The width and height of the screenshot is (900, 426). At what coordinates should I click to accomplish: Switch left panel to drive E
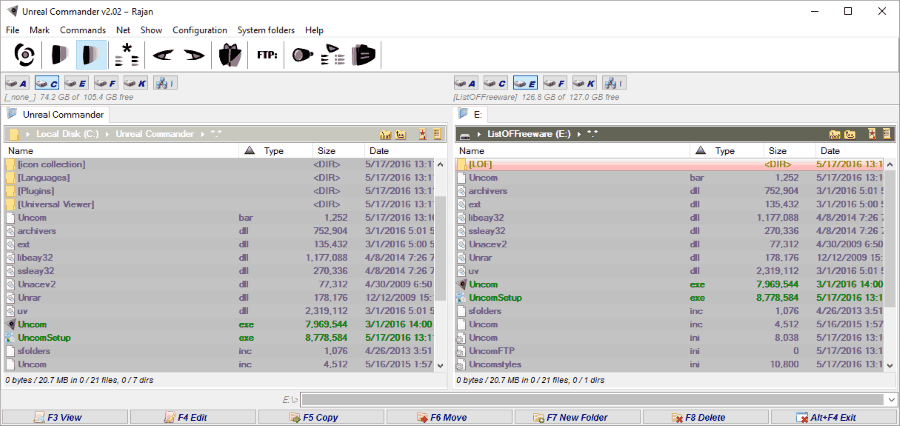pyautogui.click(x=78, y=84)
